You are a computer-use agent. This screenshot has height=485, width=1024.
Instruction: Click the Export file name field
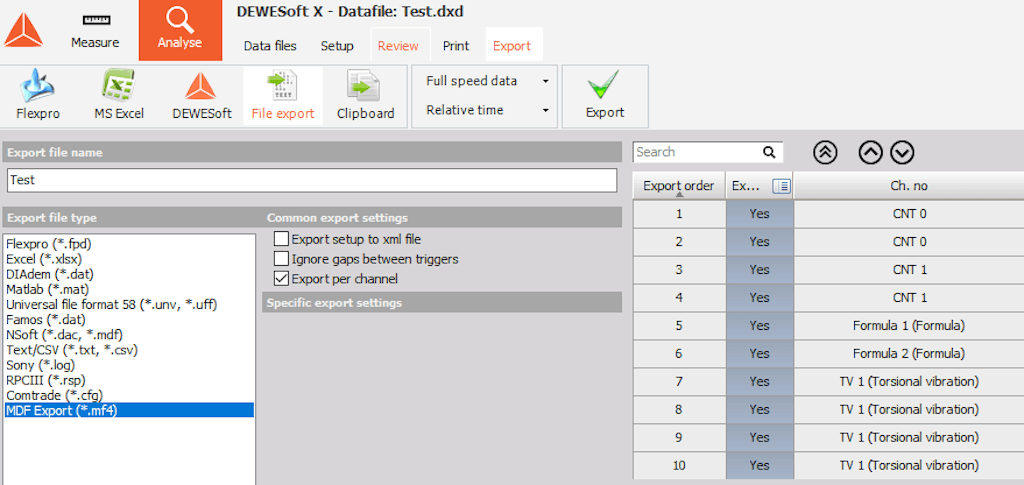tap(312, 180)
